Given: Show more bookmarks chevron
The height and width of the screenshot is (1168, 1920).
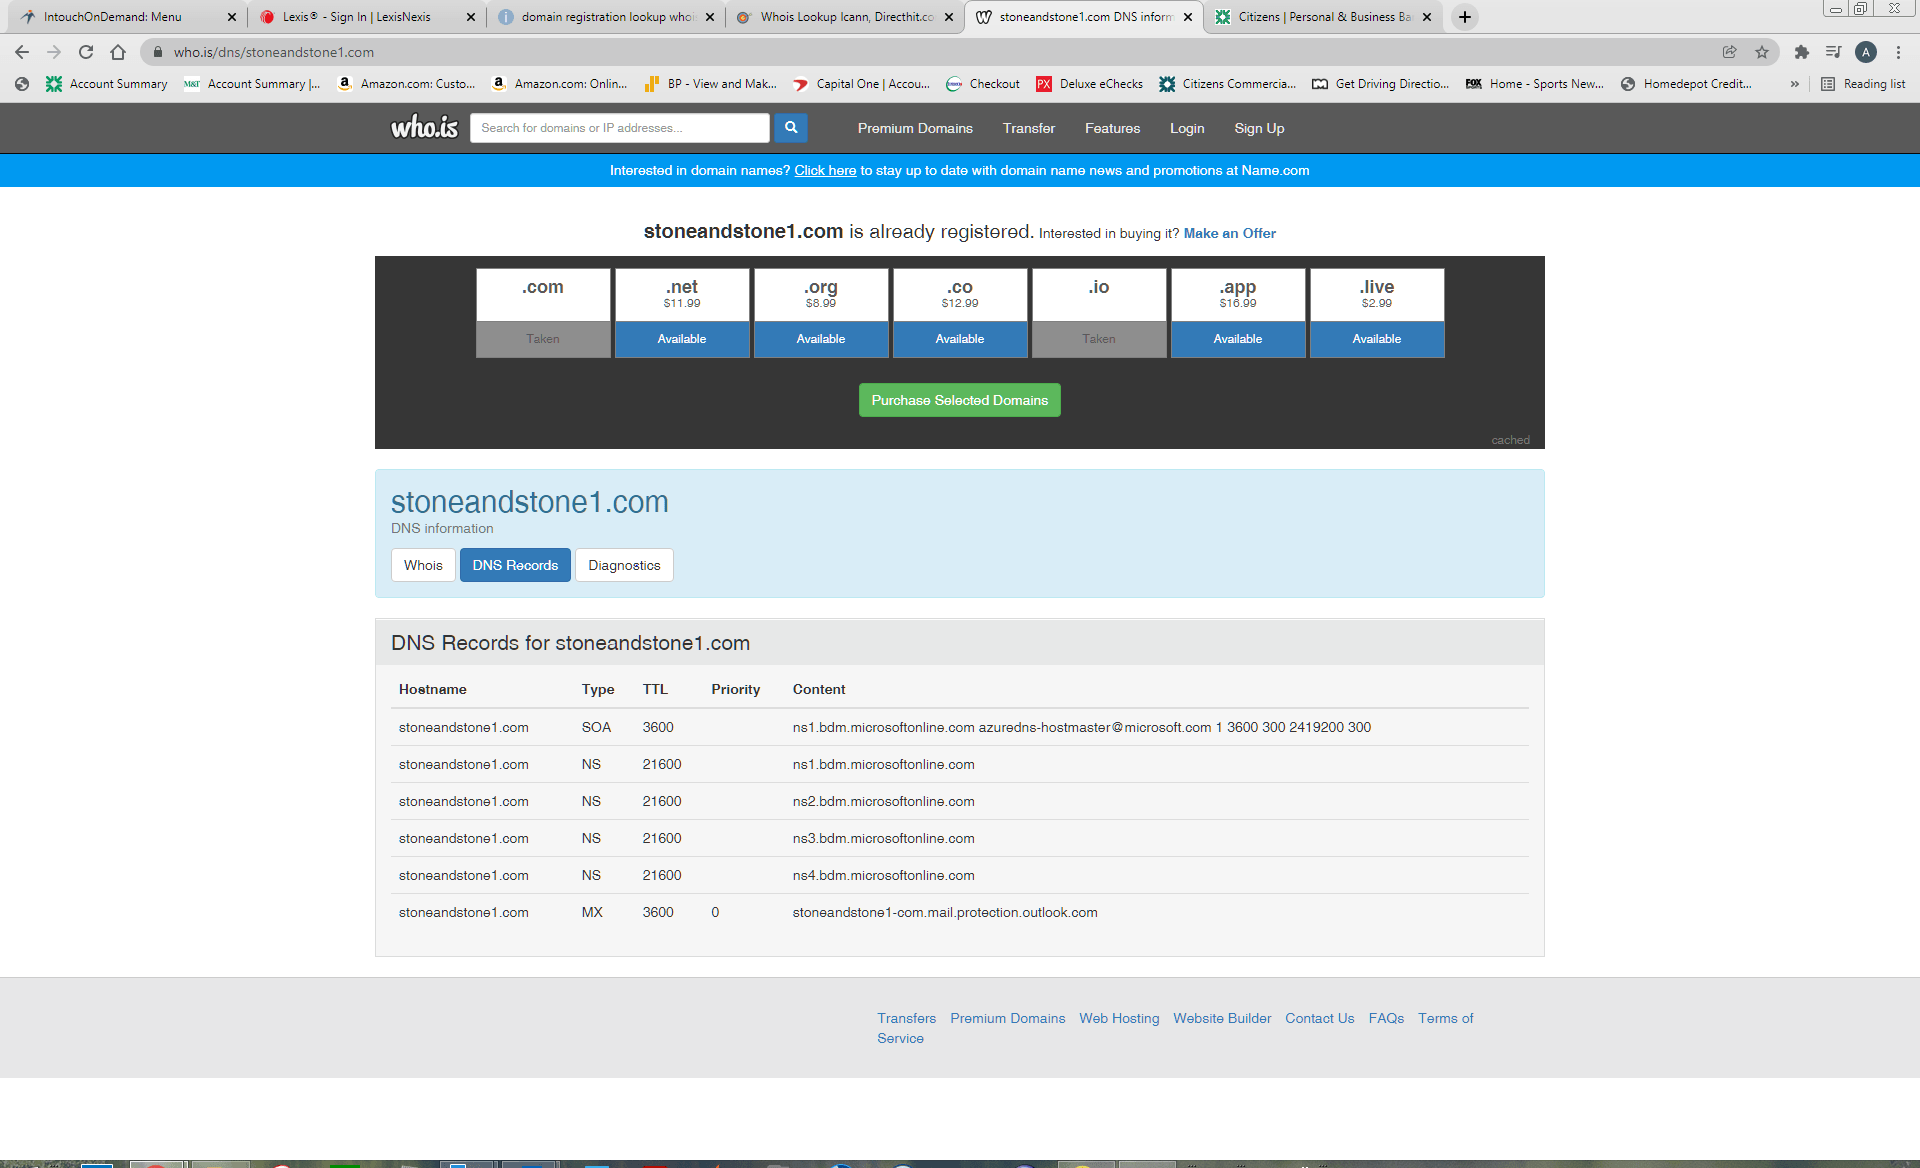Looking at the screenshot, I should [1794, 84].
